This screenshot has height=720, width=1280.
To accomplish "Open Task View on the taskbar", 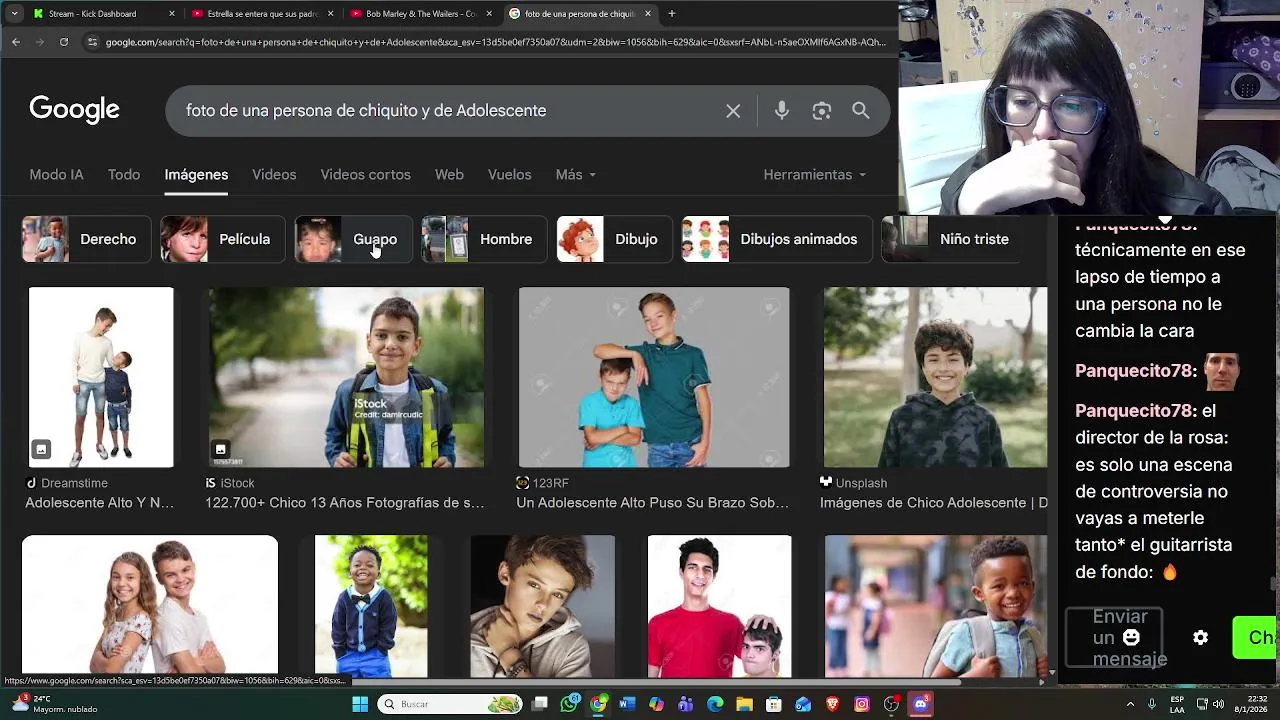I will tap(540, 704).
